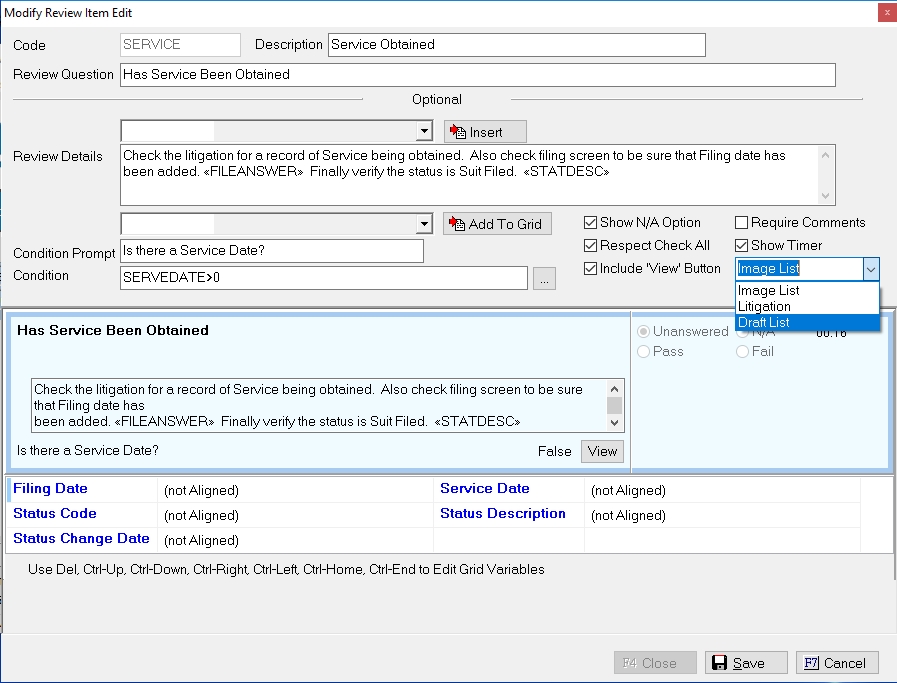Viewport: 897px width, 683px height.
Task: Disable the Include 'View' Button checkbox
Action: (x=592, y=268)
